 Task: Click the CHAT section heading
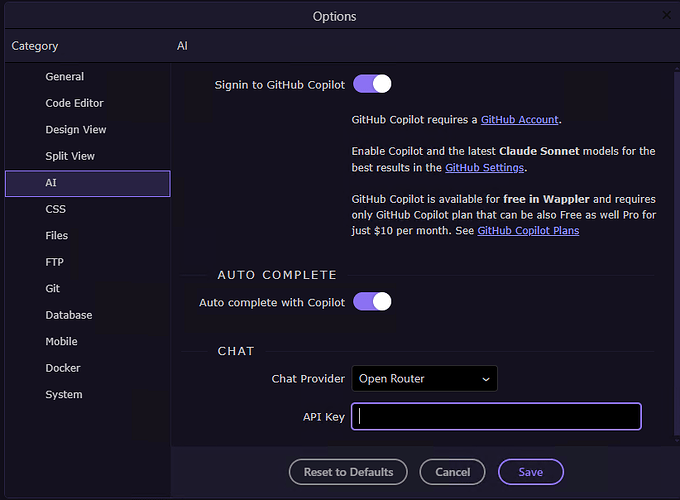click(236, 351)
